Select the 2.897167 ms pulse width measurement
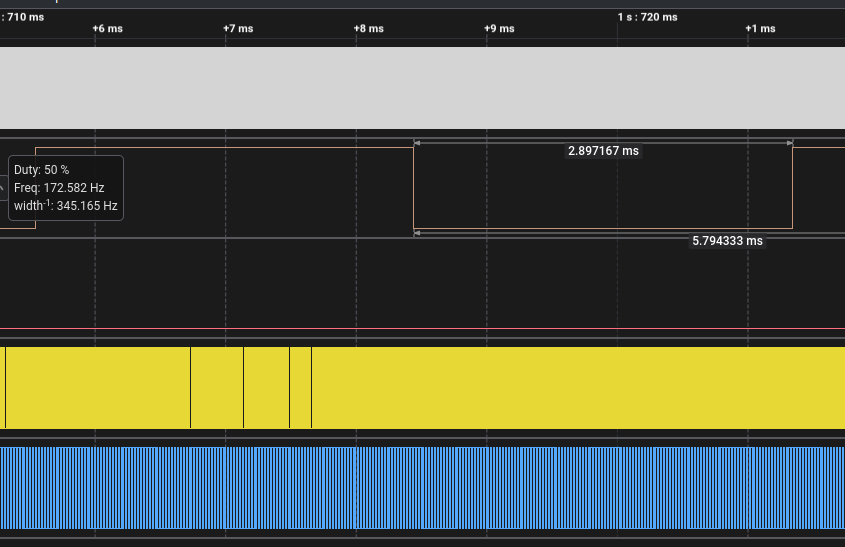845x547 pixels. [603, 151]
